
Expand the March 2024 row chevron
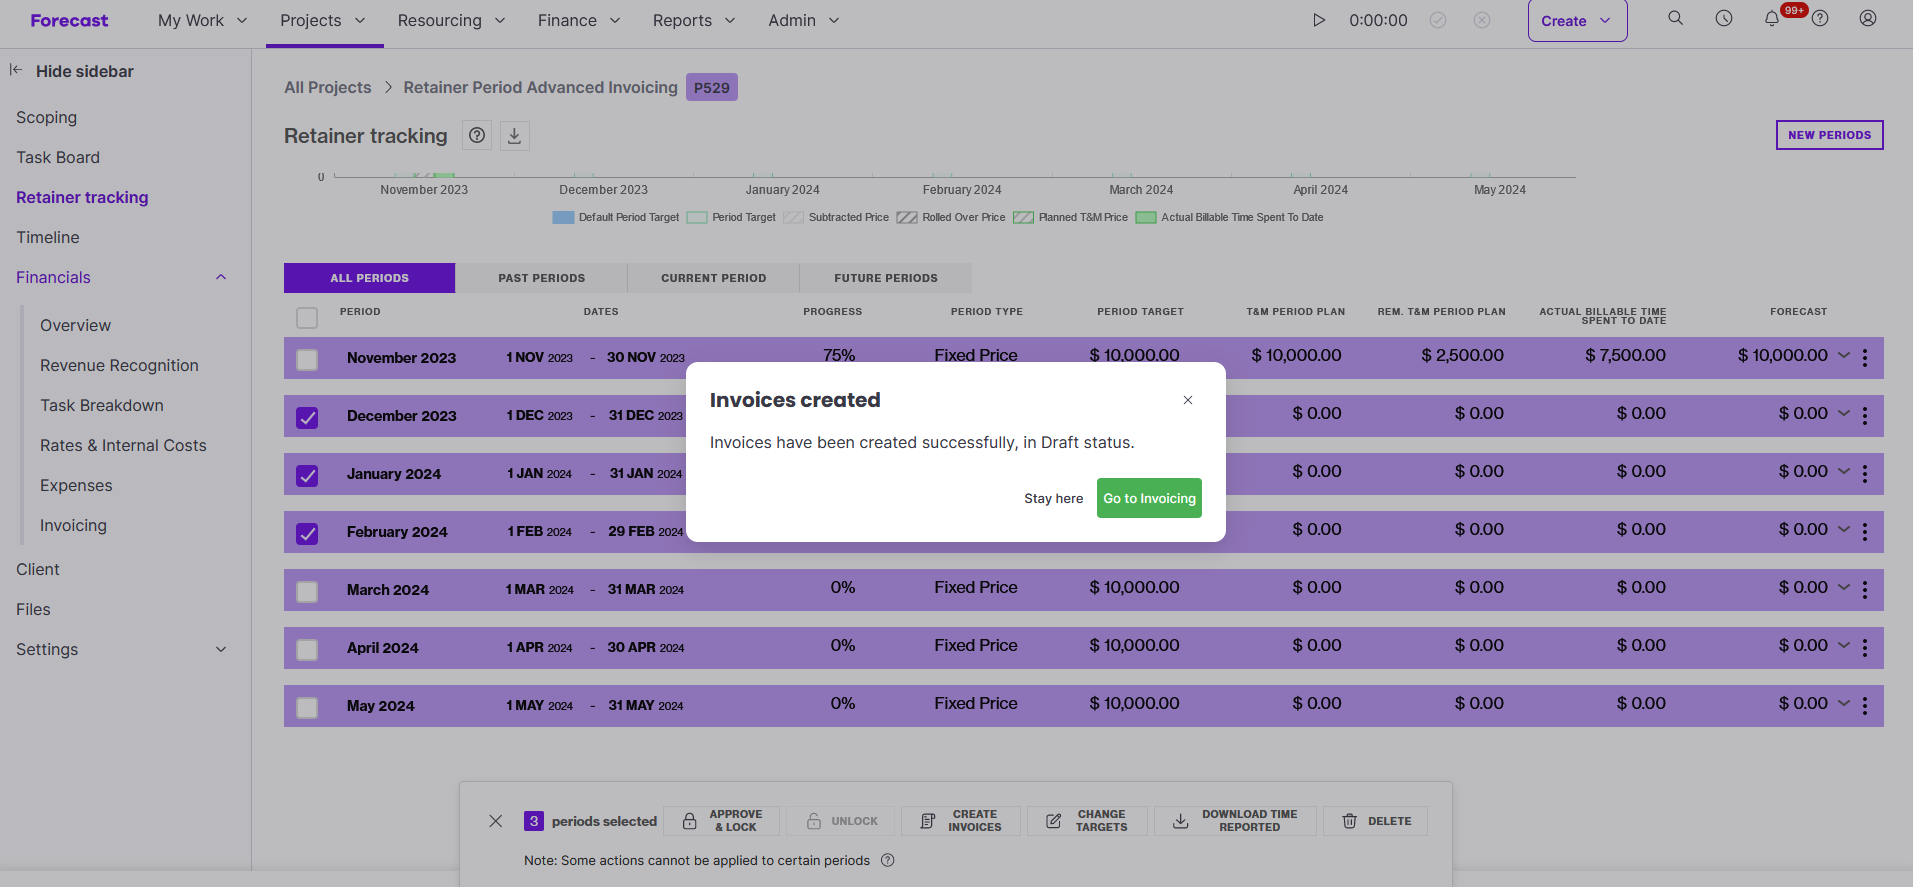(1844, 587)
